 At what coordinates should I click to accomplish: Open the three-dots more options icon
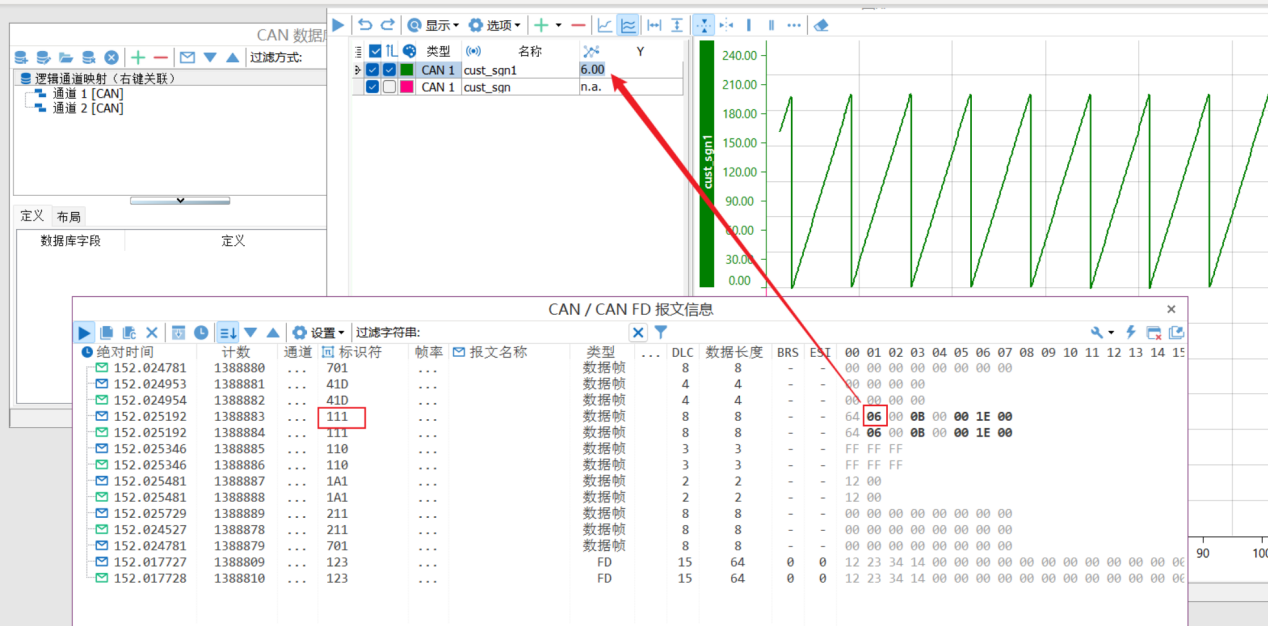[x=794, y=25]
